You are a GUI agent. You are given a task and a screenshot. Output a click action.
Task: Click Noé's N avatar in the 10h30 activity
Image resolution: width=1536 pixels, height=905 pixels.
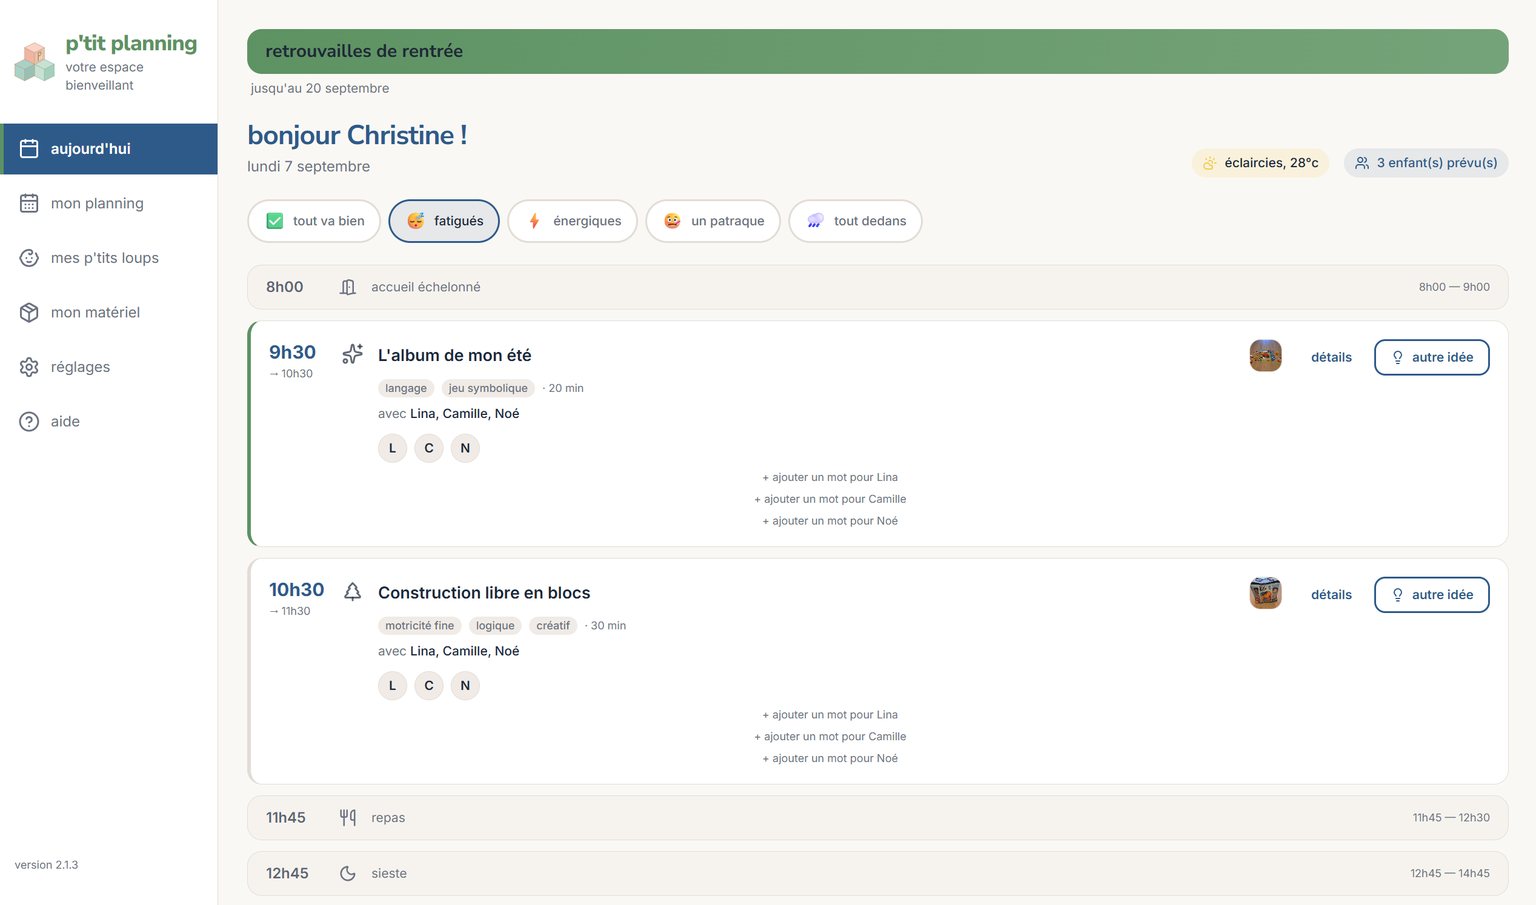coord(465,685)
